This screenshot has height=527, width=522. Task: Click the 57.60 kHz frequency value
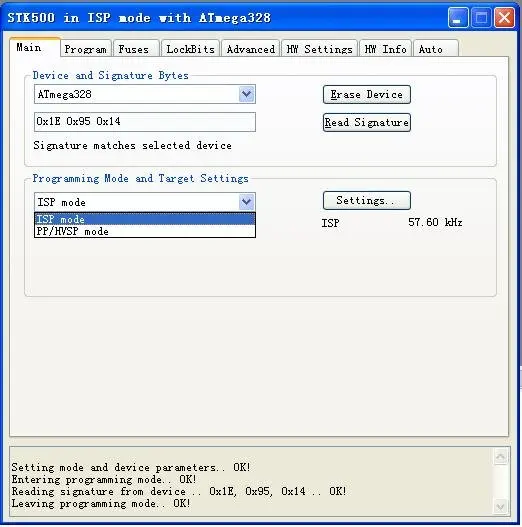435,222
